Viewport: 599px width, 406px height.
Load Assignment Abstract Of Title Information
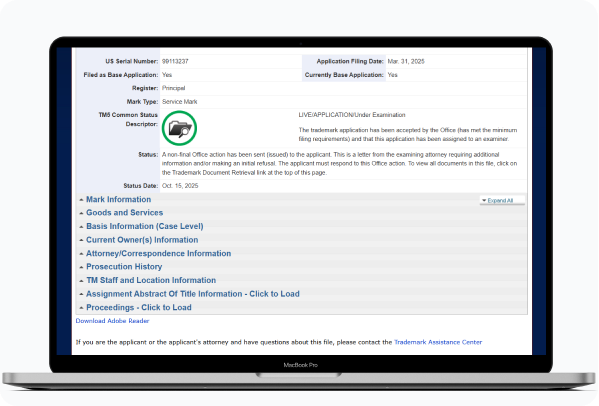click(x=193, y=294)
